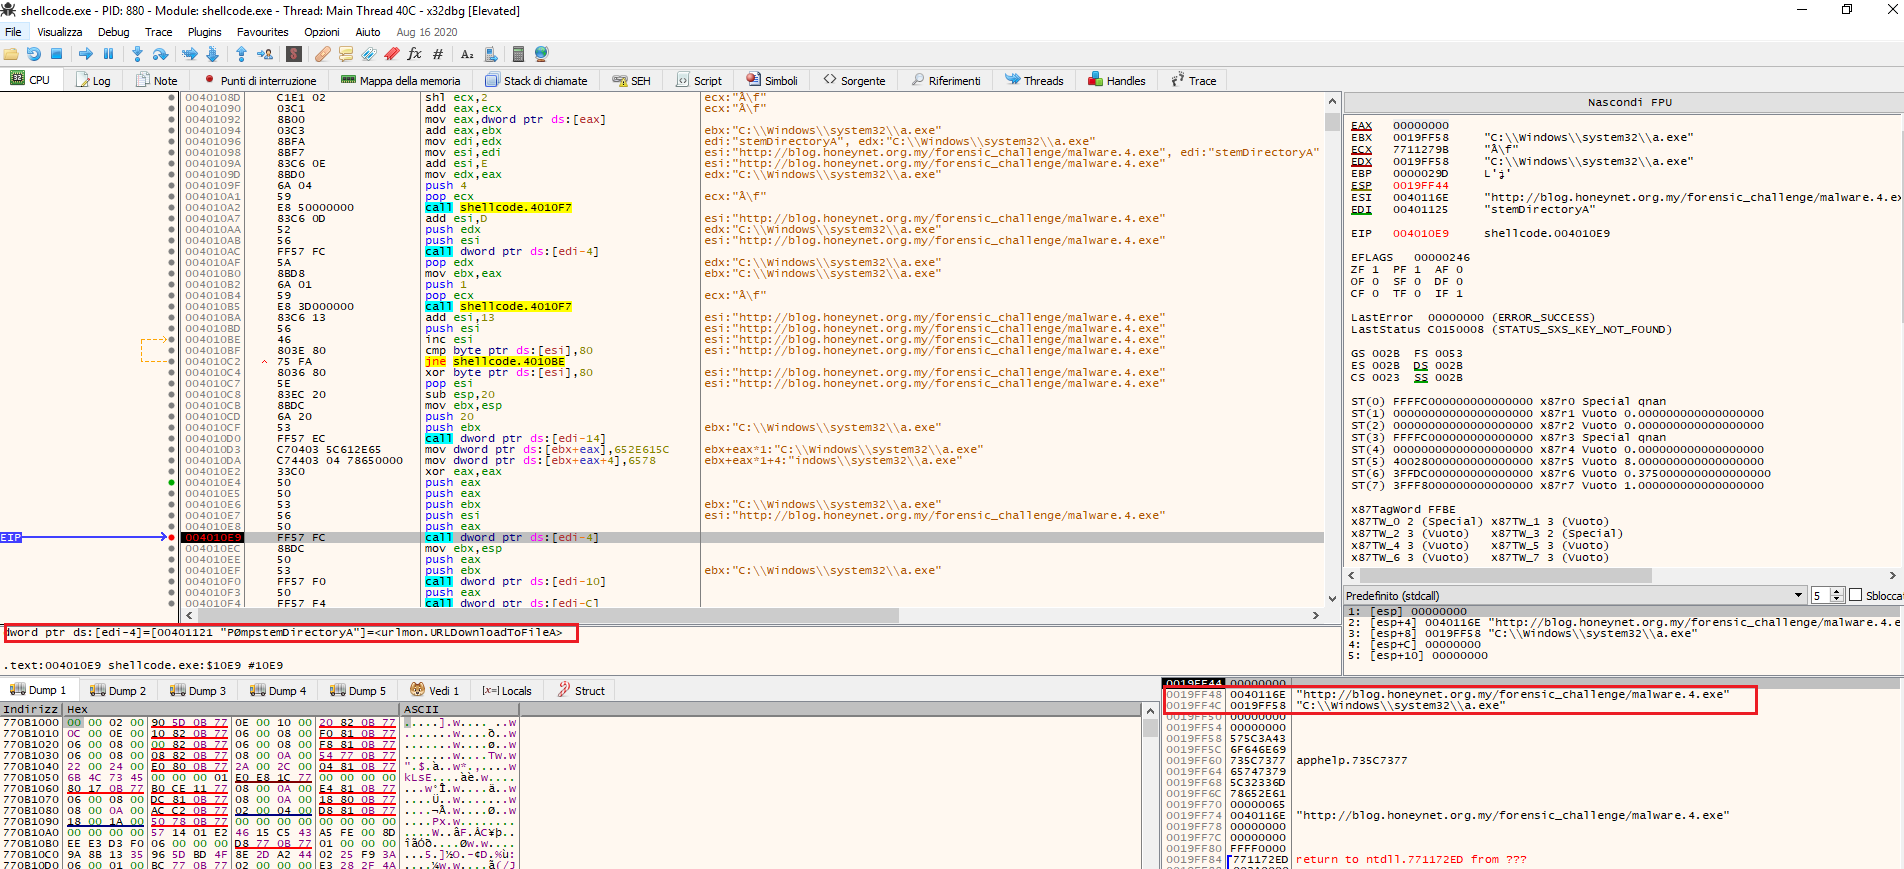The width and height of the screenshot is (1904, 869).
Task: Click the Indirizzo column header in dump
Action: [31, 709]
